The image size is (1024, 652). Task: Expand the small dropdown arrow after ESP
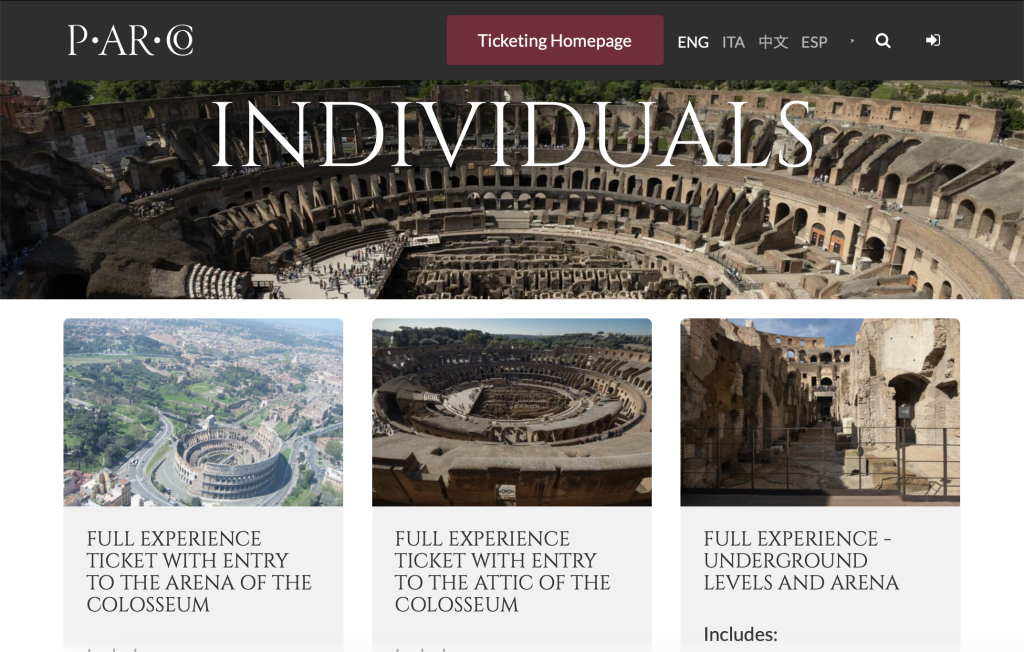click(851, 42)
